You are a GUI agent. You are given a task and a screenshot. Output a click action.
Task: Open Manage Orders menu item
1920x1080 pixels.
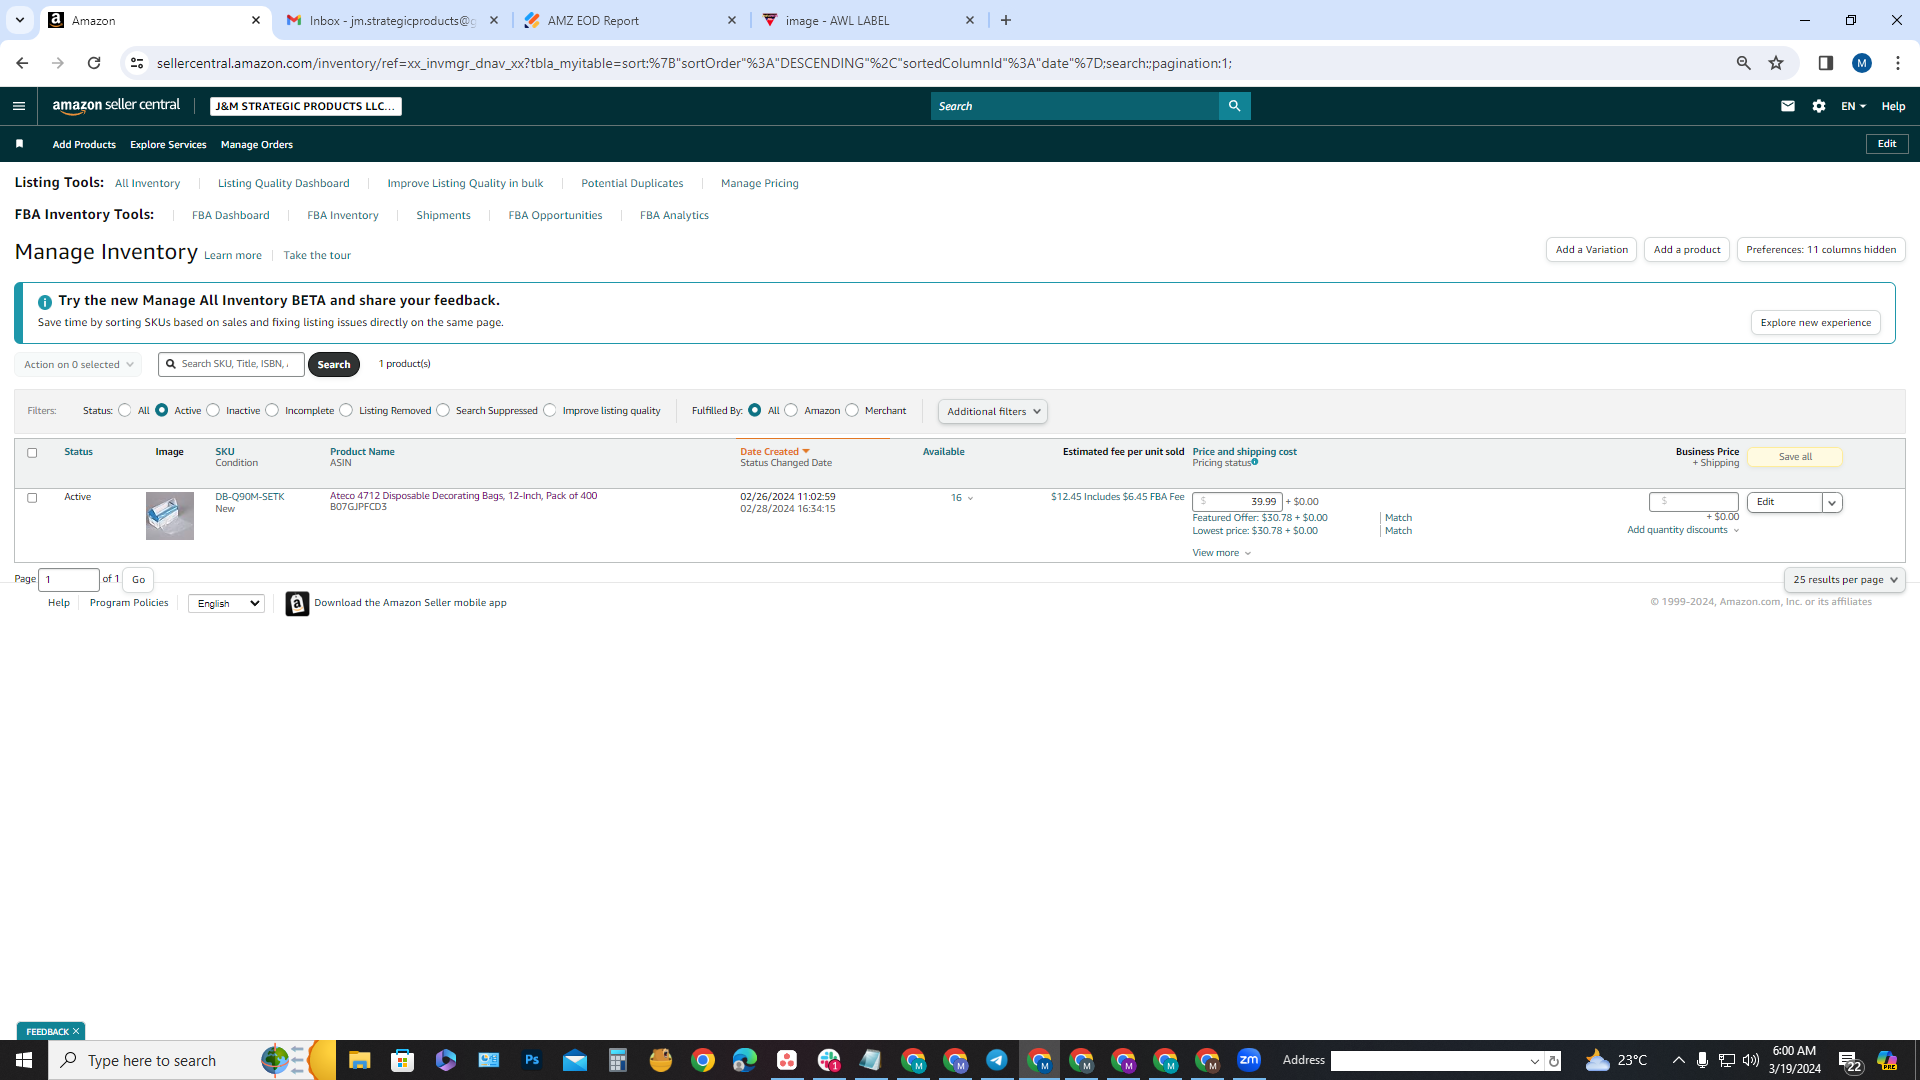pos(257,145)
